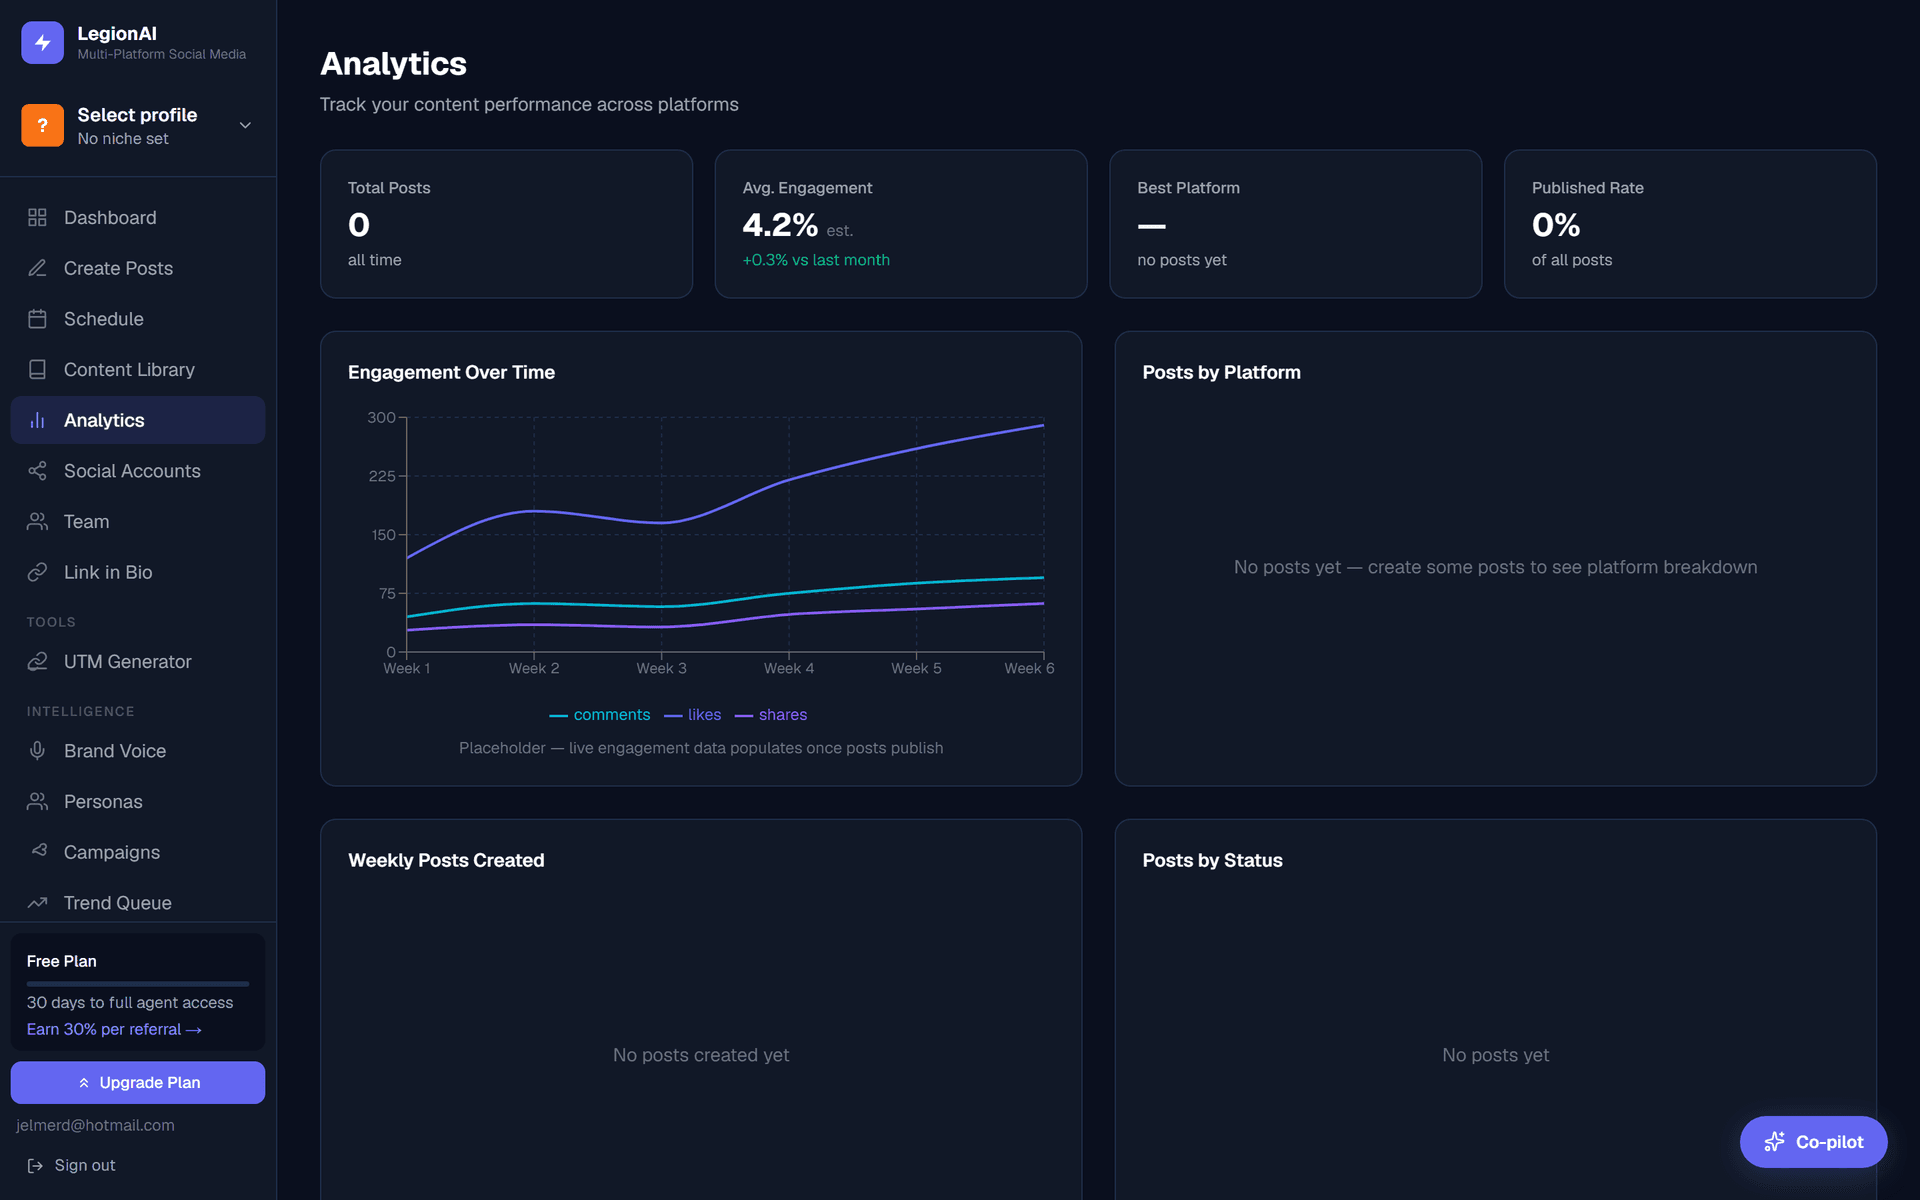This screenshot has width=1920, height=1200.
Task: Click the Trend Queue trending arrow icon
Action: tap(37, 902)
